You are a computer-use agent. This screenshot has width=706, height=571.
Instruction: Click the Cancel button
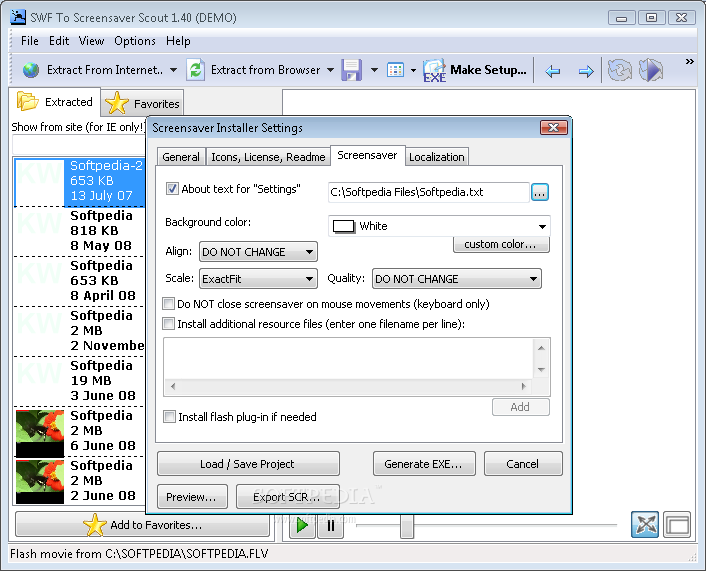[523, 464]
